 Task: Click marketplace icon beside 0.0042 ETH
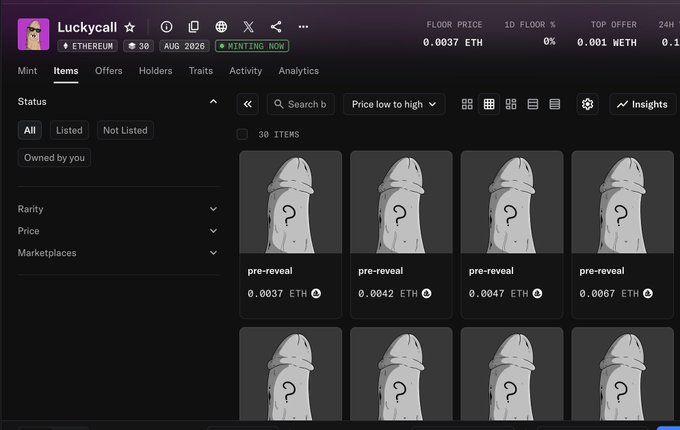click(427, 293)
